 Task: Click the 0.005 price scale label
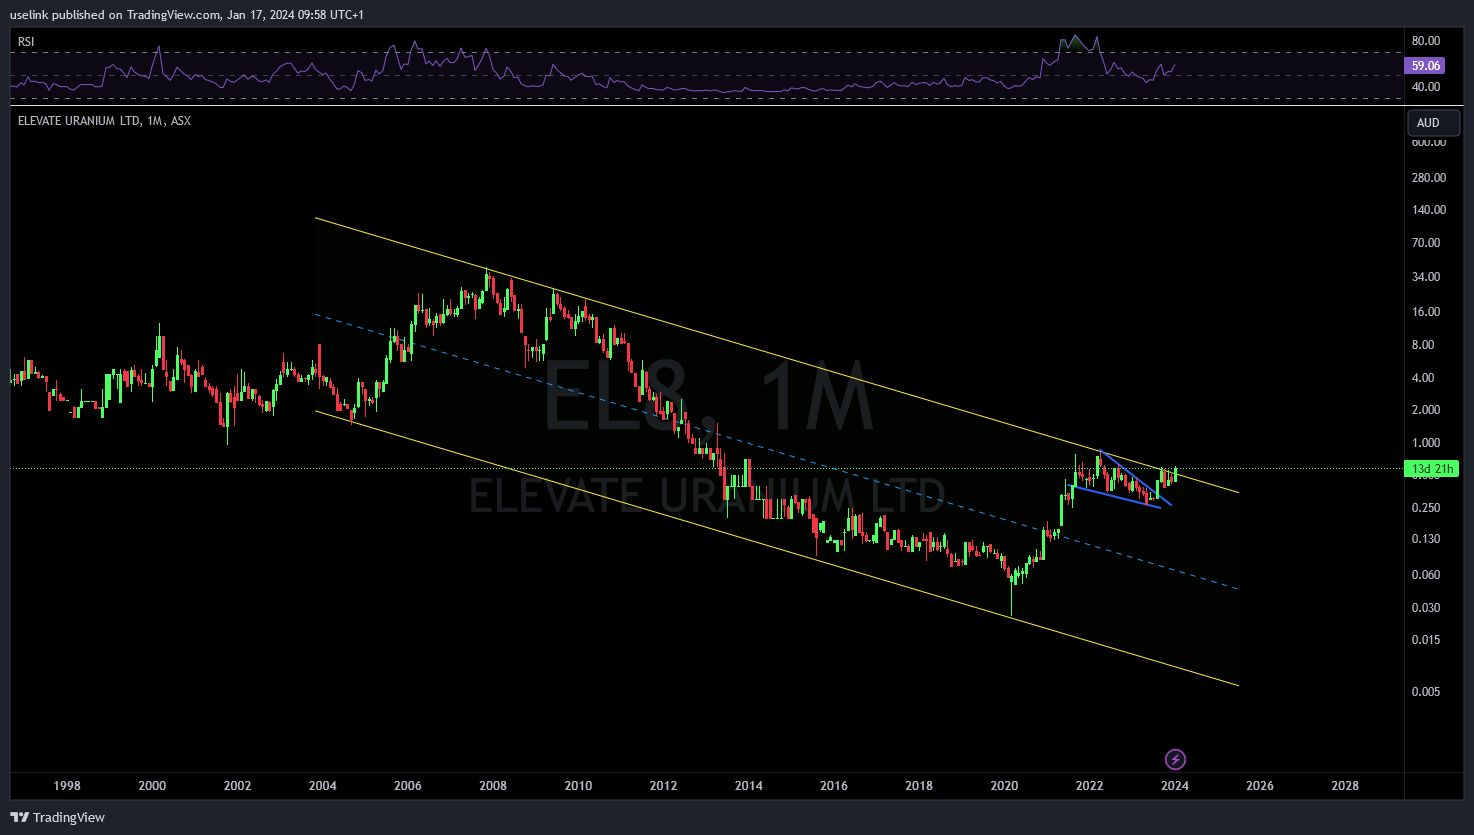pos(1425,692)
